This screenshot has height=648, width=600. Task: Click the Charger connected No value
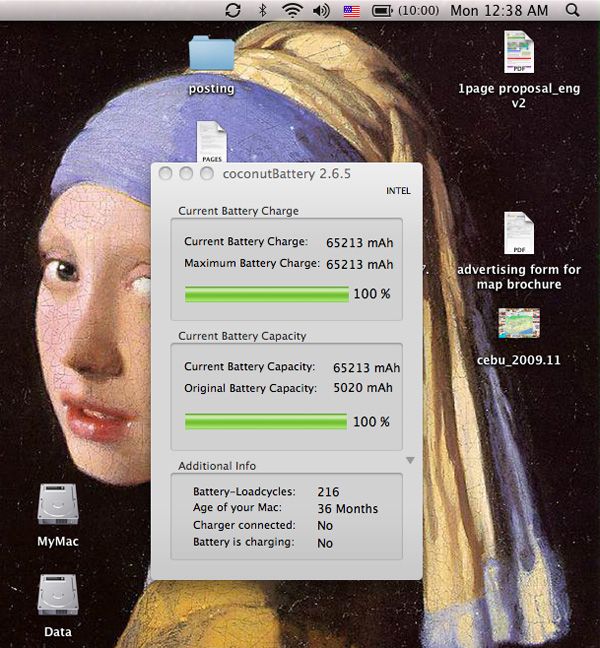click(x=325, y=526)
